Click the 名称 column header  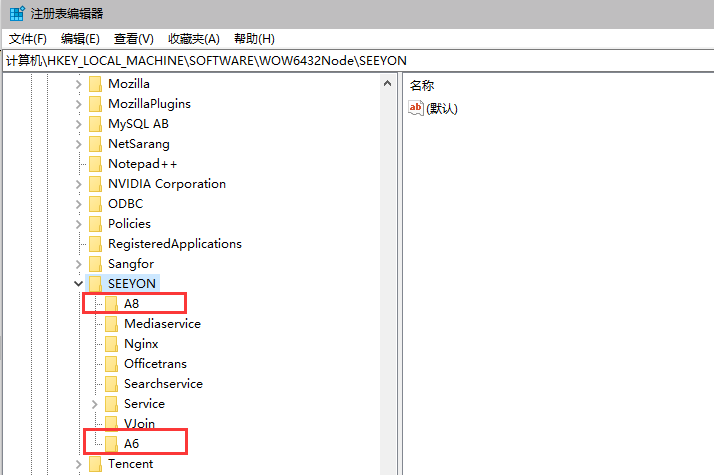422,85
